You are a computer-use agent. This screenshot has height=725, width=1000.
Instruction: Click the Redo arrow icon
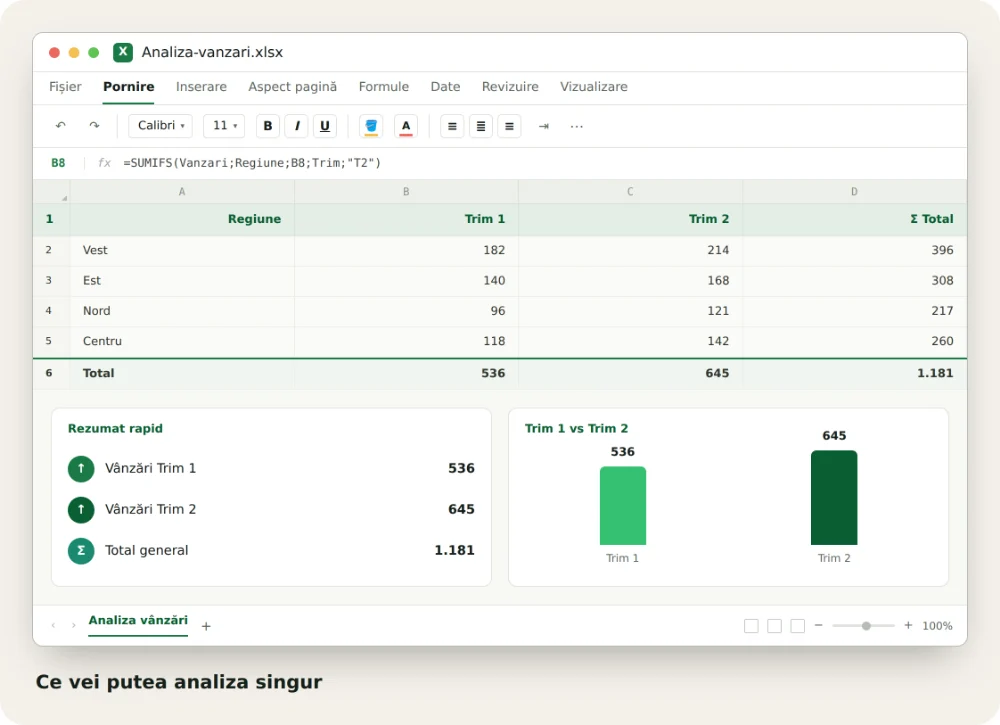(94, 126)
